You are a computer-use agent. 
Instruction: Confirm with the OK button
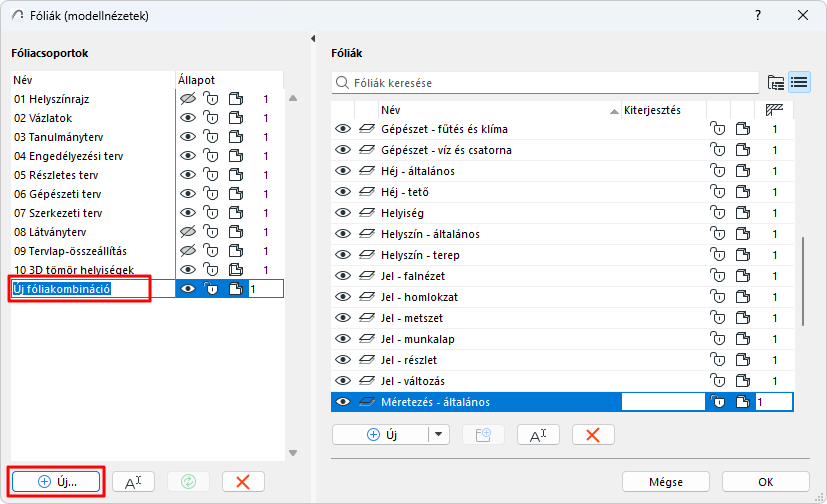pos(765,481)
